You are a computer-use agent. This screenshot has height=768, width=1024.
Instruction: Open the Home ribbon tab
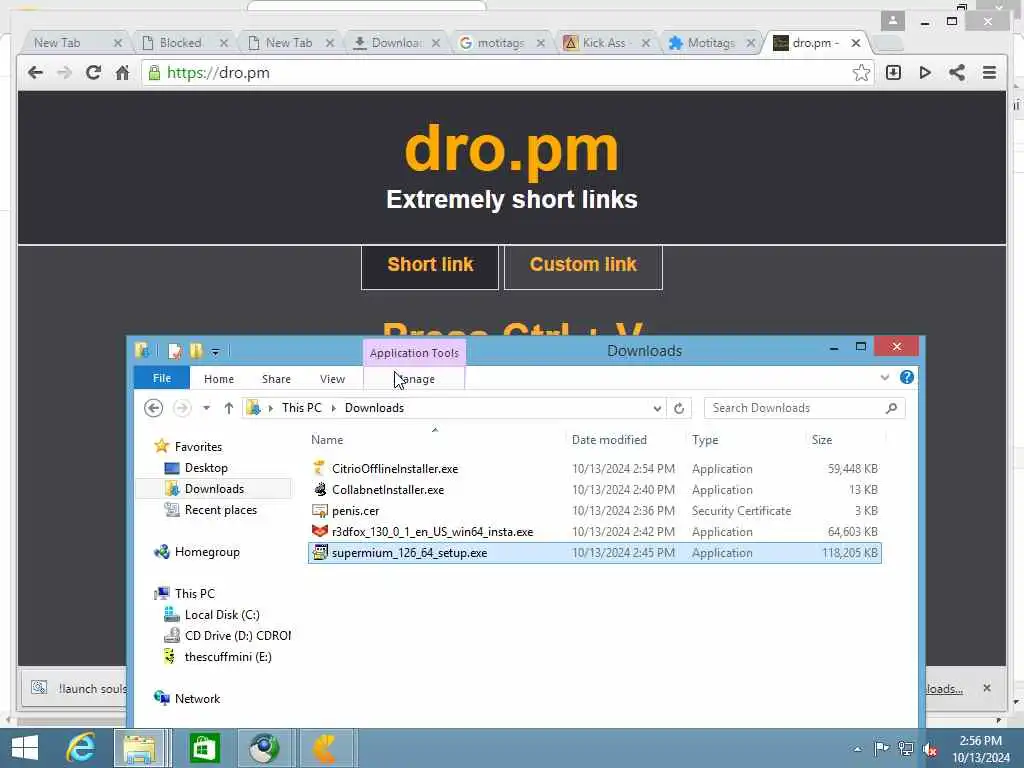[219, 379]
